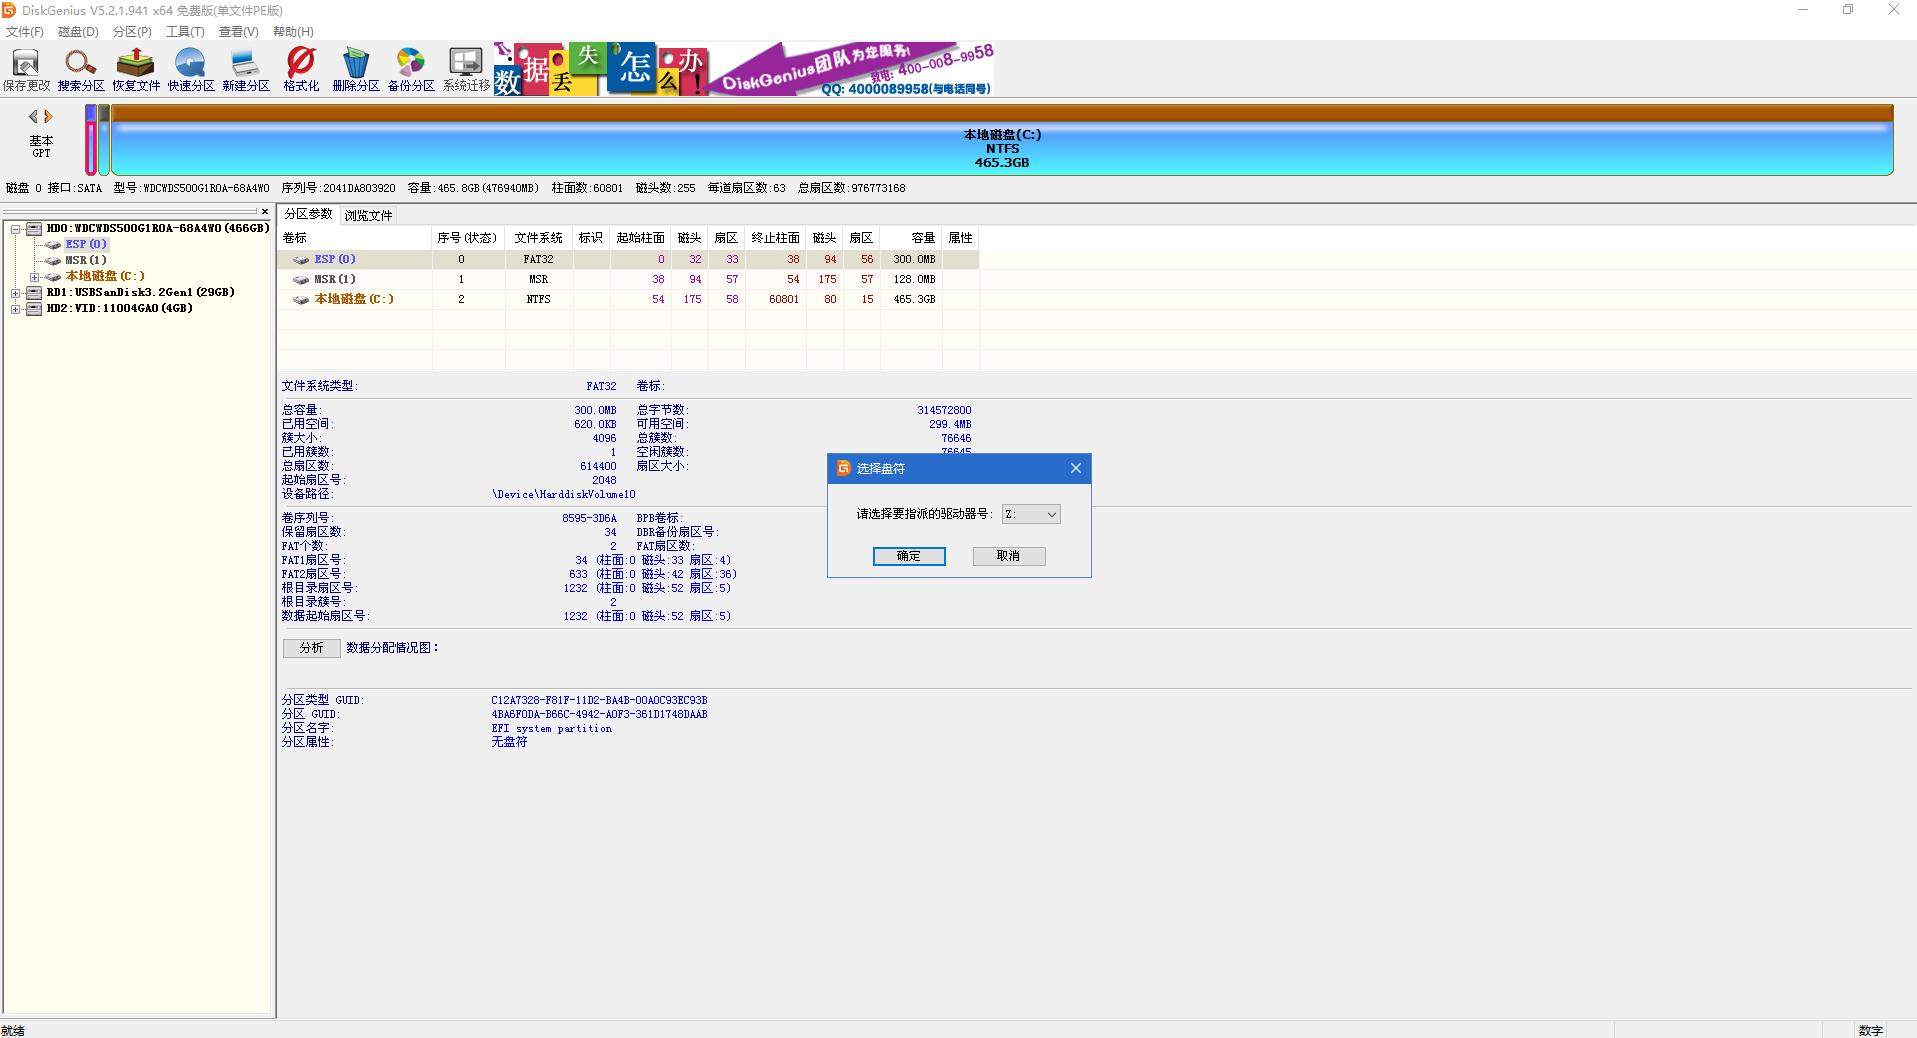This screenshot has height=1038, width=1917.
Task: Expand the 本地磁盘(C:) tree node
Action: (35, 277)
